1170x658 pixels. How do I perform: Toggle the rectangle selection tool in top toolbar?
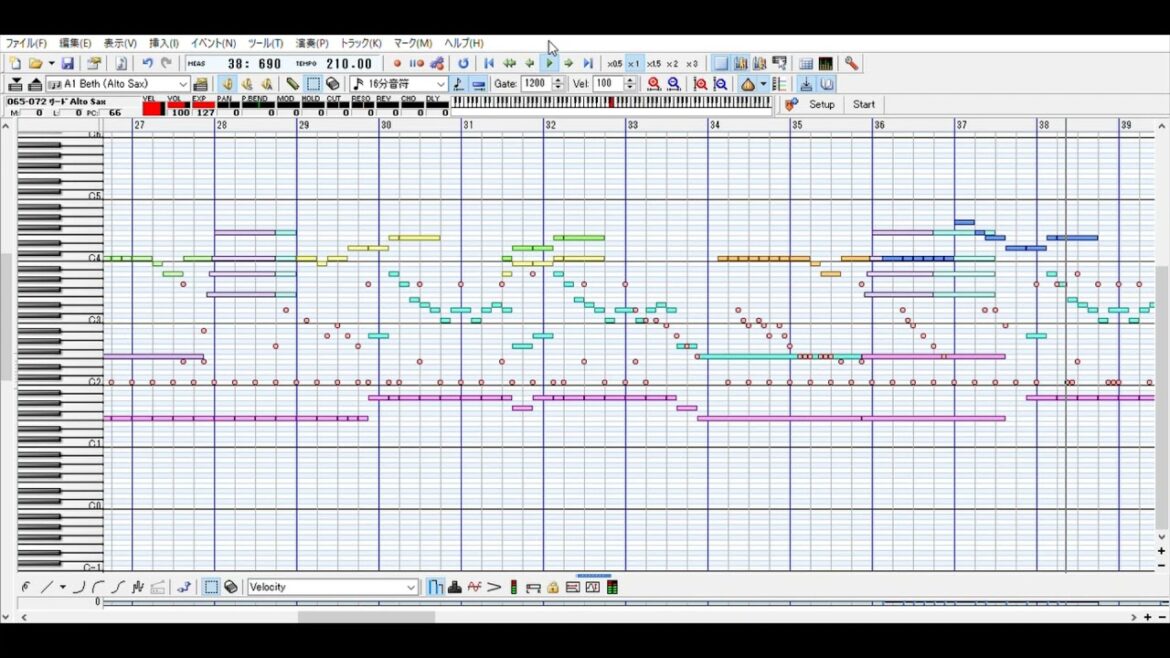coord(313,84)
